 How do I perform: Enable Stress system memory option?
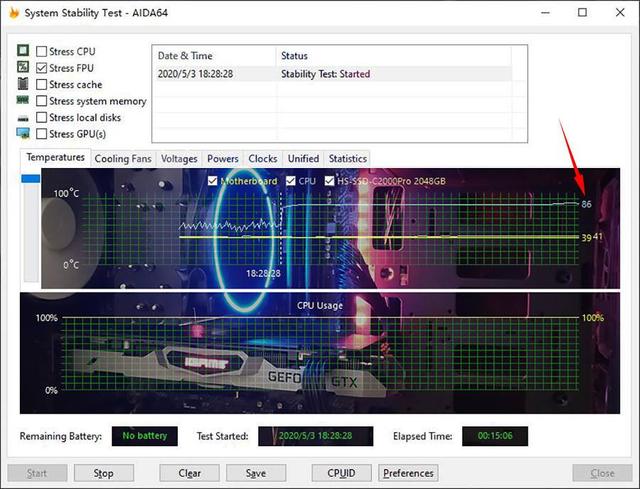(x=41, y=101)
